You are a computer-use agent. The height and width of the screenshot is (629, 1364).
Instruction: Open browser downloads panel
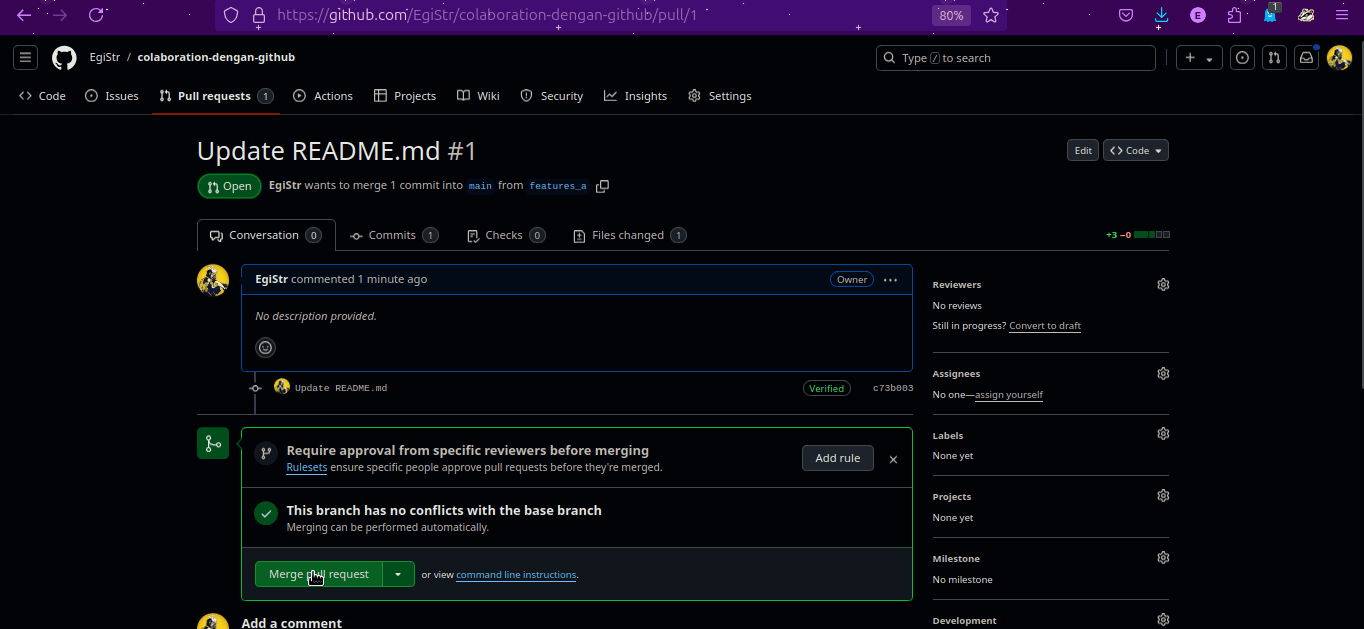tap(1161, 15)
